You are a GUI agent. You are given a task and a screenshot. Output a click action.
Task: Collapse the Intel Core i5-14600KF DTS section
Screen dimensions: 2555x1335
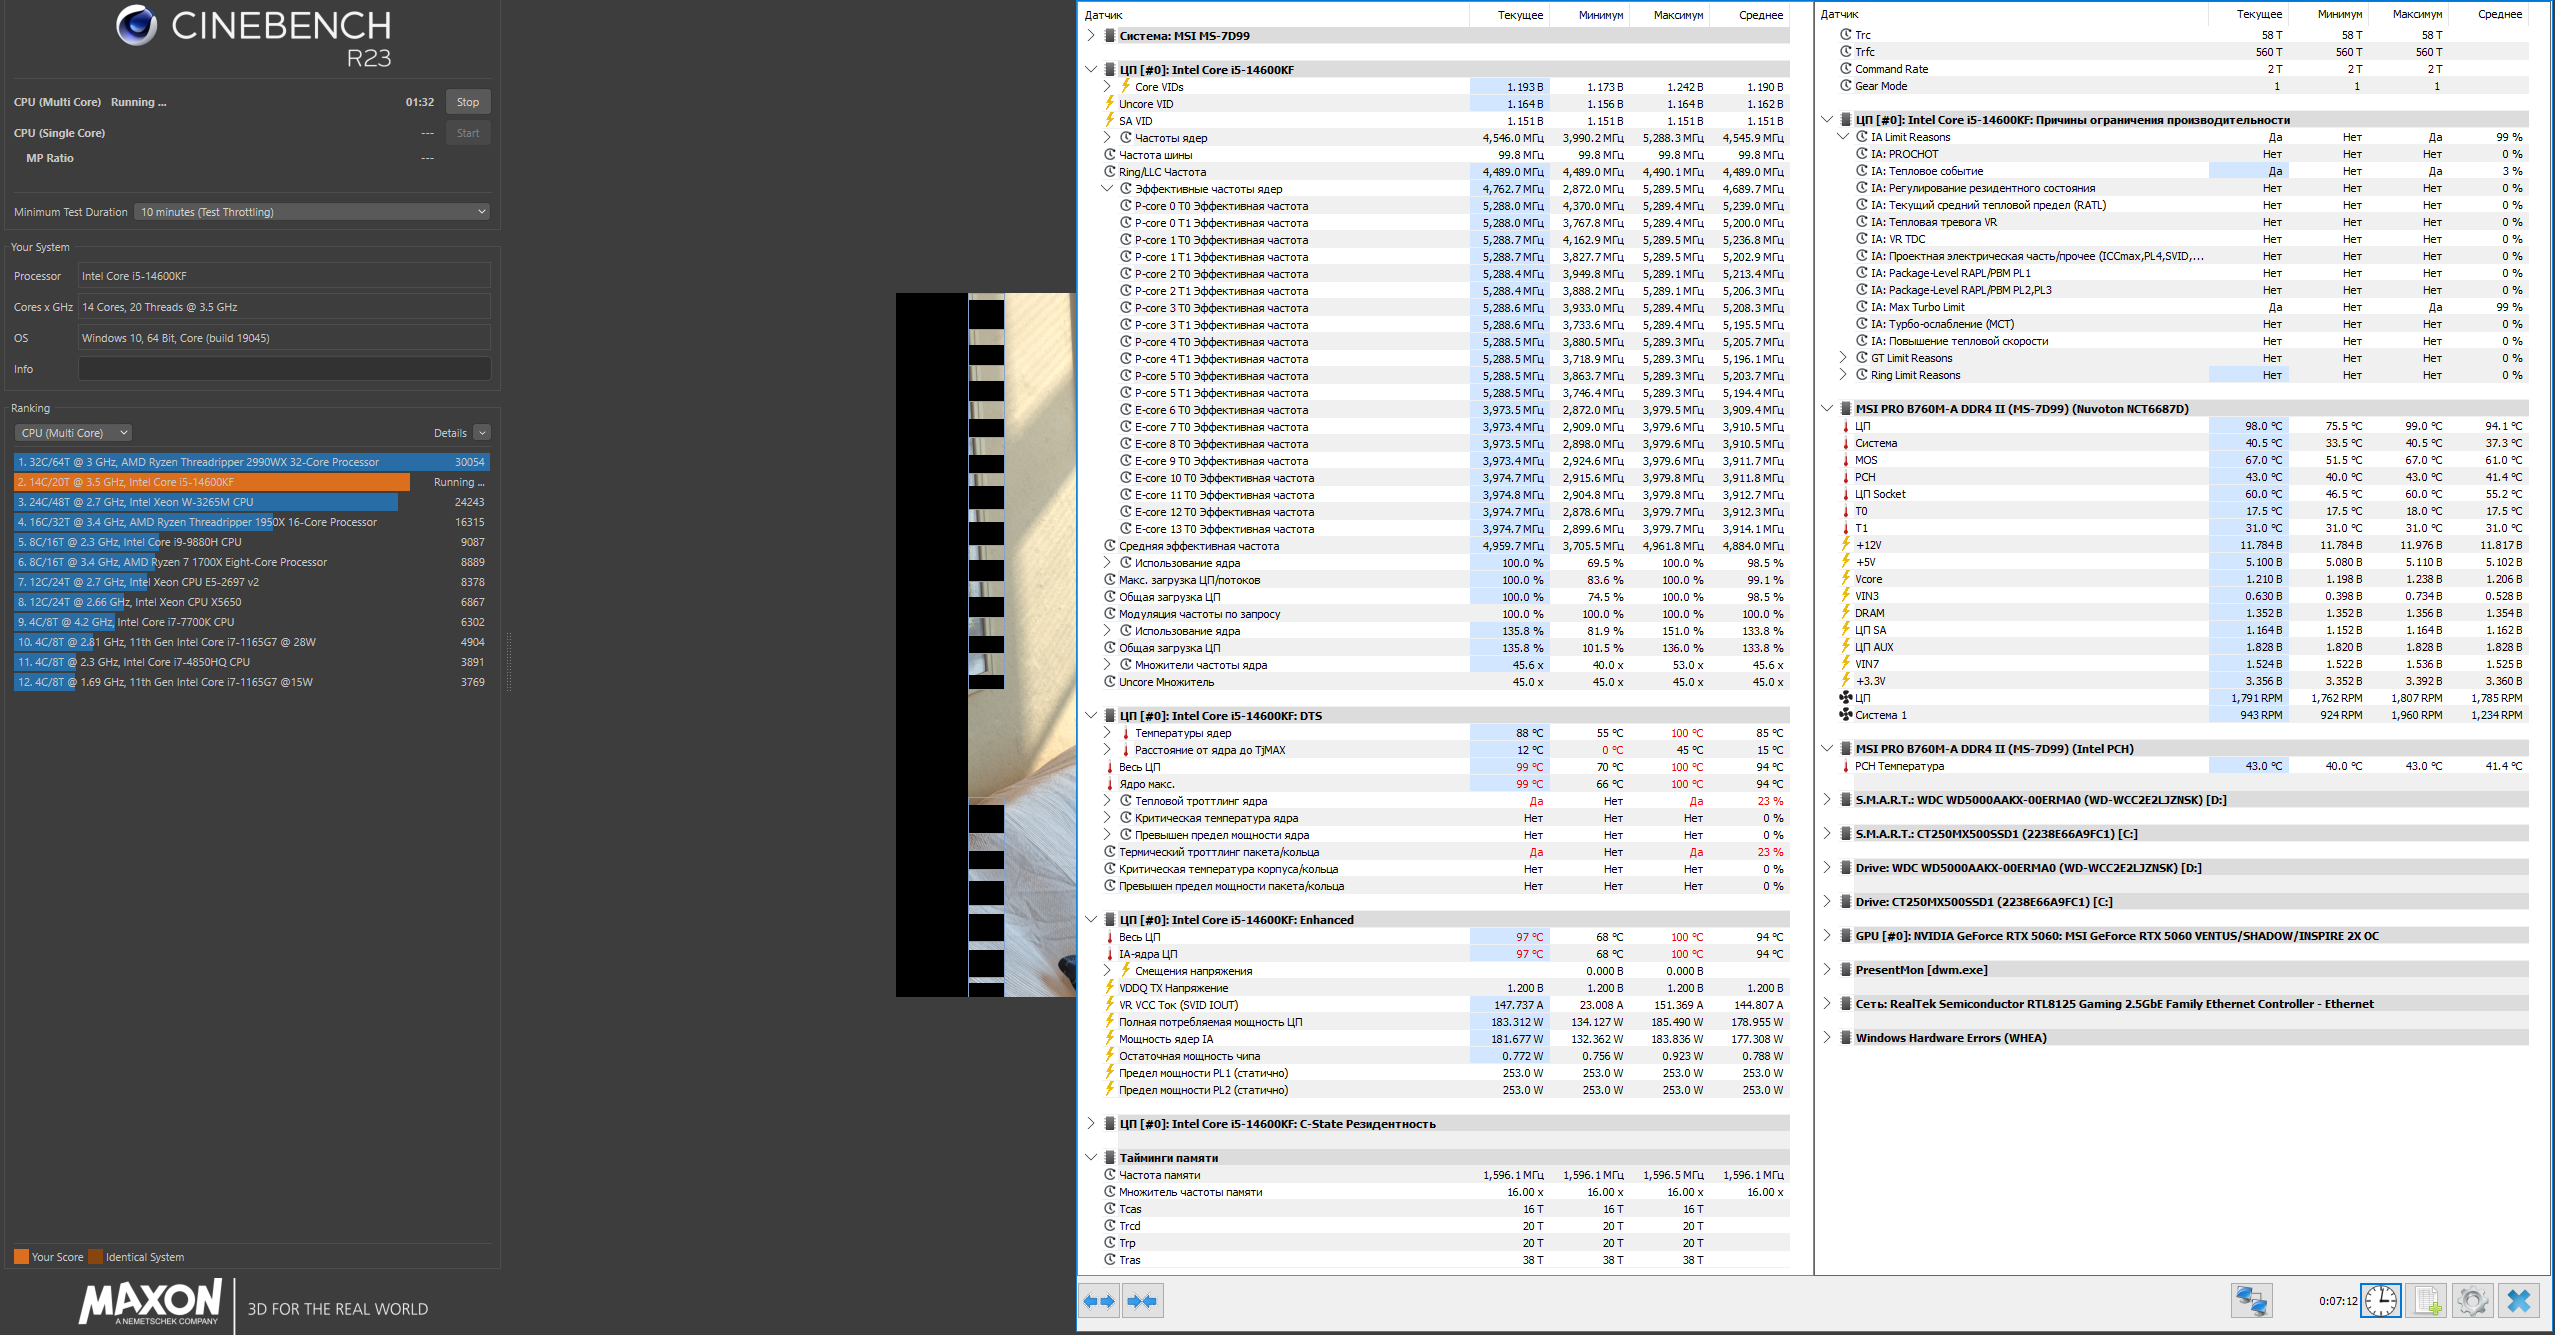[x=1091, y=716]
